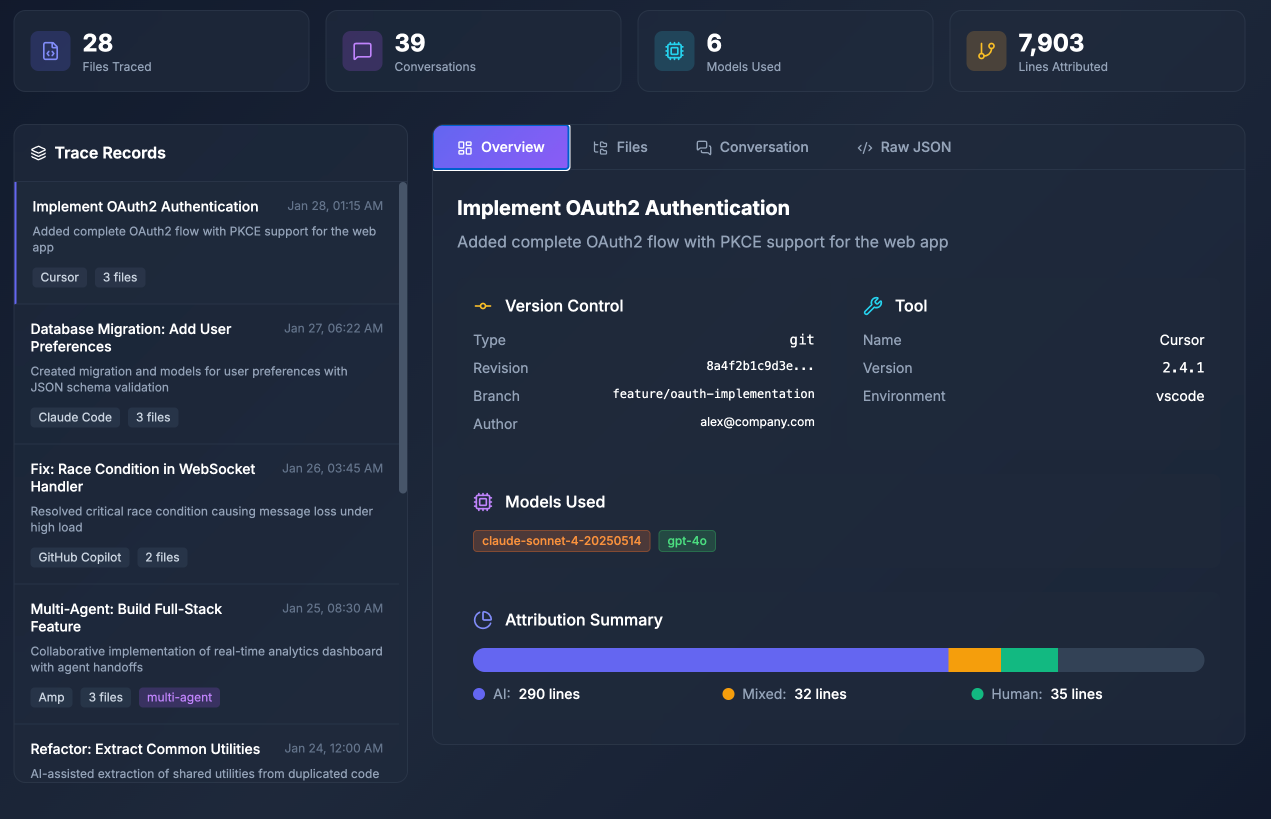Click the purple AI segment of the attribution bar

pos(710,660)
